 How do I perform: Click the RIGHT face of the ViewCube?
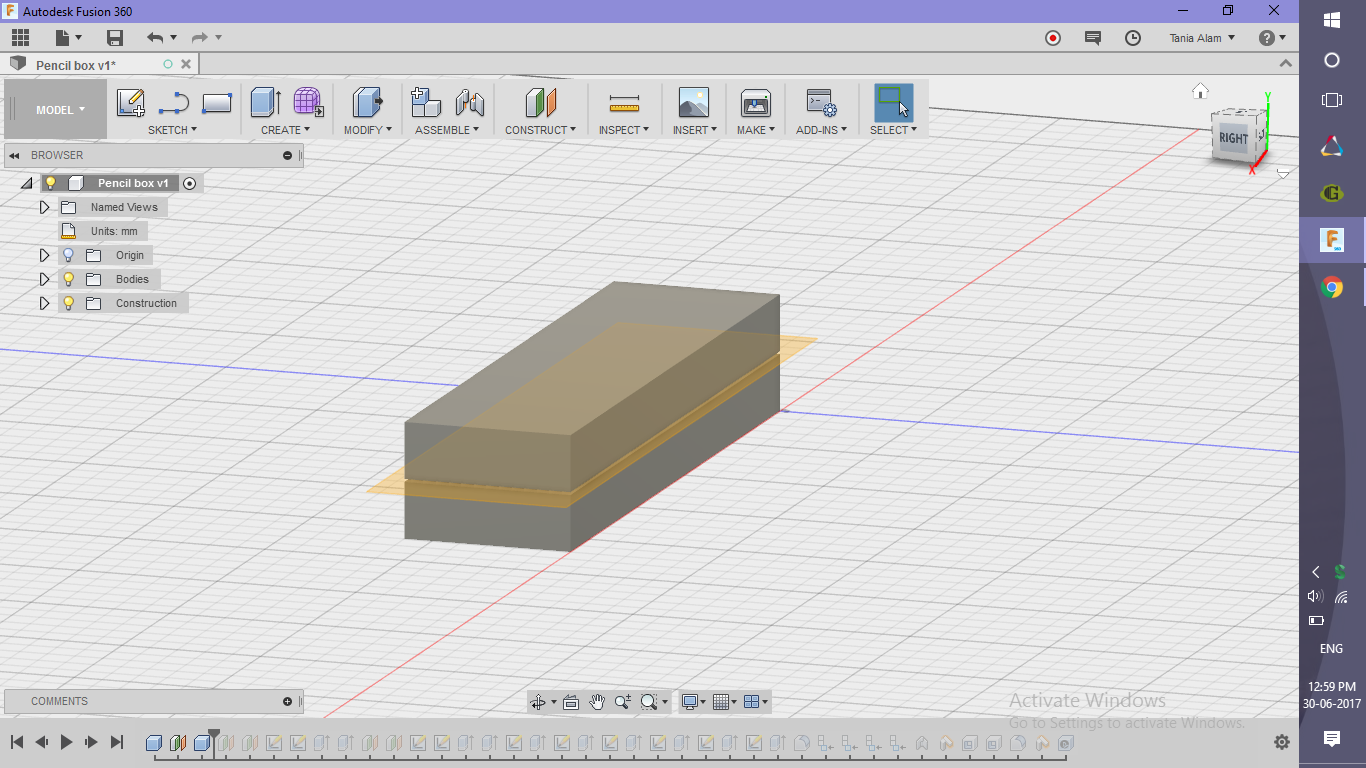1233,139
